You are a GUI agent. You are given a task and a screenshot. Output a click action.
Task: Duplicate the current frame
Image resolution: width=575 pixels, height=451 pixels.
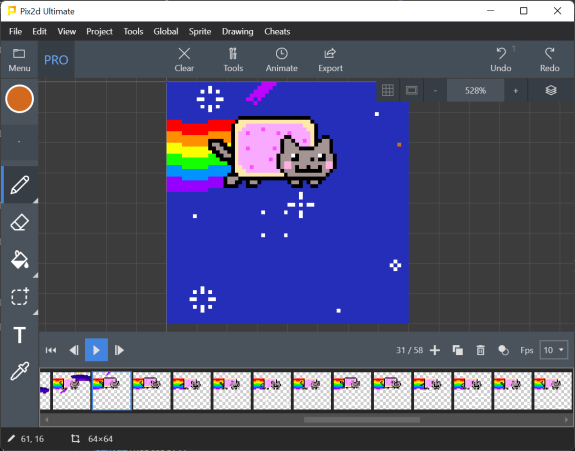coord(458,350)
